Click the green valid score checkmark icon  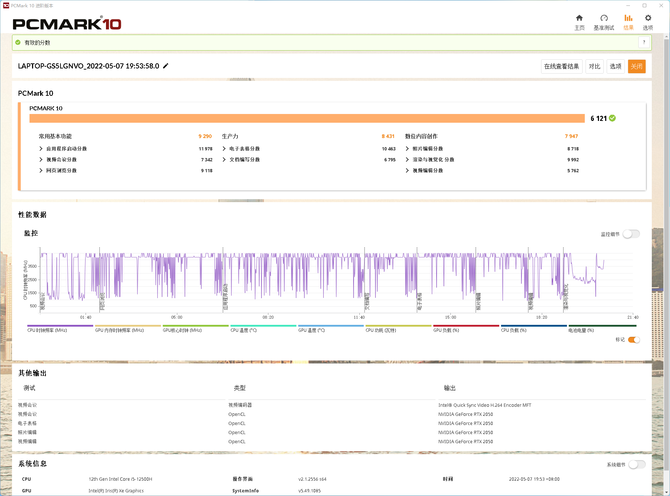(x=18, y=42)
